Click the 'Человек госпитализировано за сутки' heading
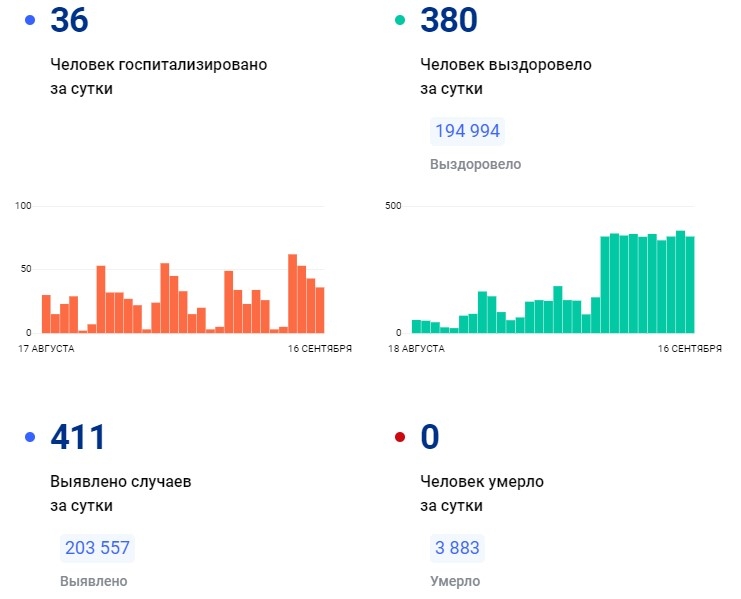Screen dimensions: 741x599 coord(158,76)
